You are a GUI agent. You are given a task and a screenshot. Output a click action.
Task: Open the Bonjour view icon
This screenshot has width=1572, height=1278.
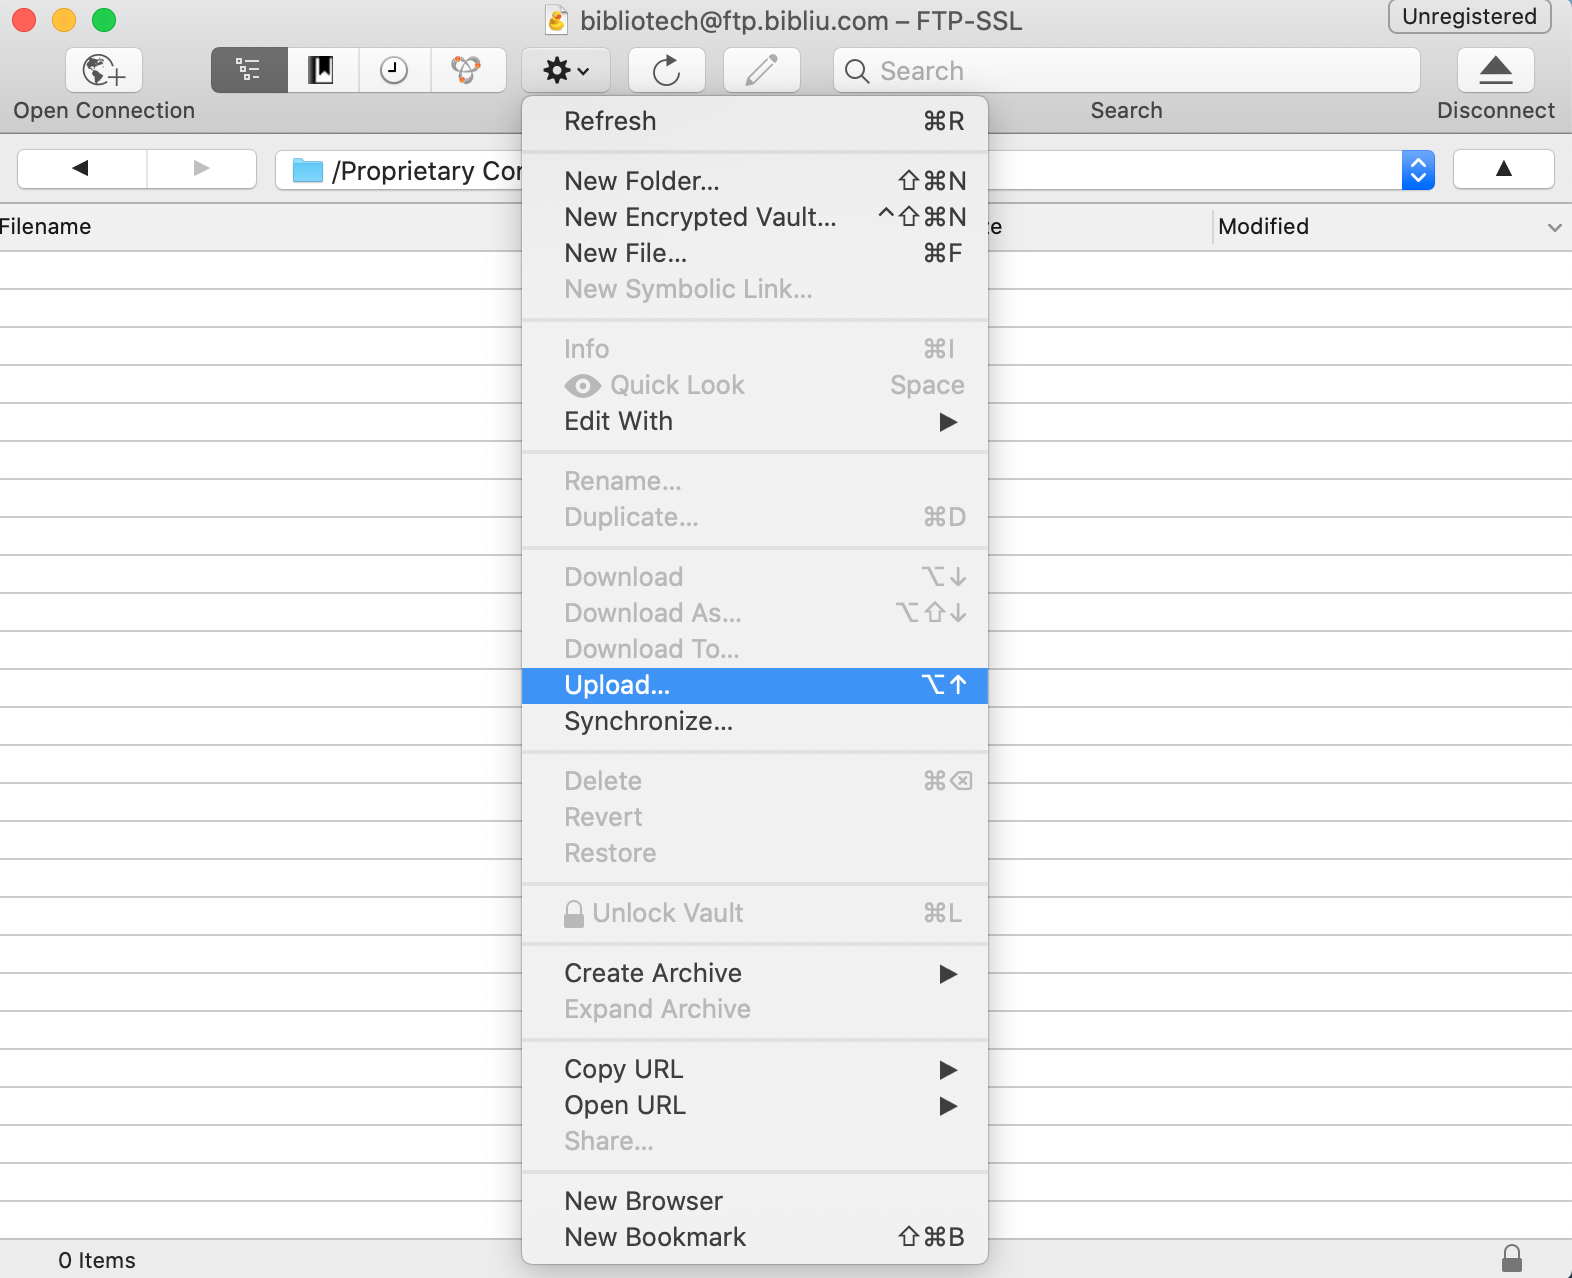point(466,70)
